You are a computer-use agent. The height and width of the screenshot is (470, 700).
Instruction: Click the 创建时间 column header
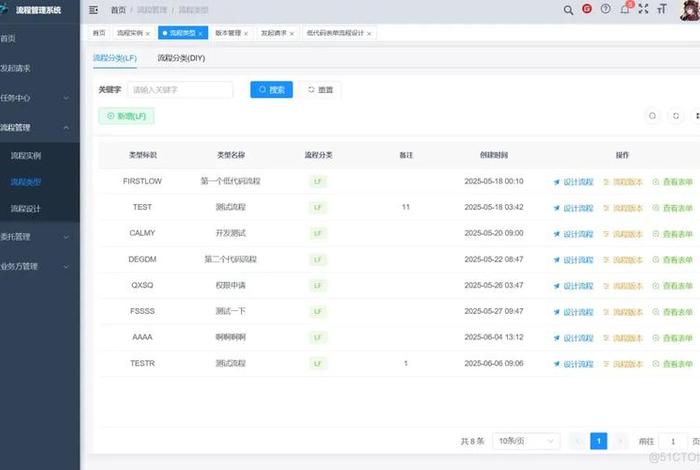(494, 155)
